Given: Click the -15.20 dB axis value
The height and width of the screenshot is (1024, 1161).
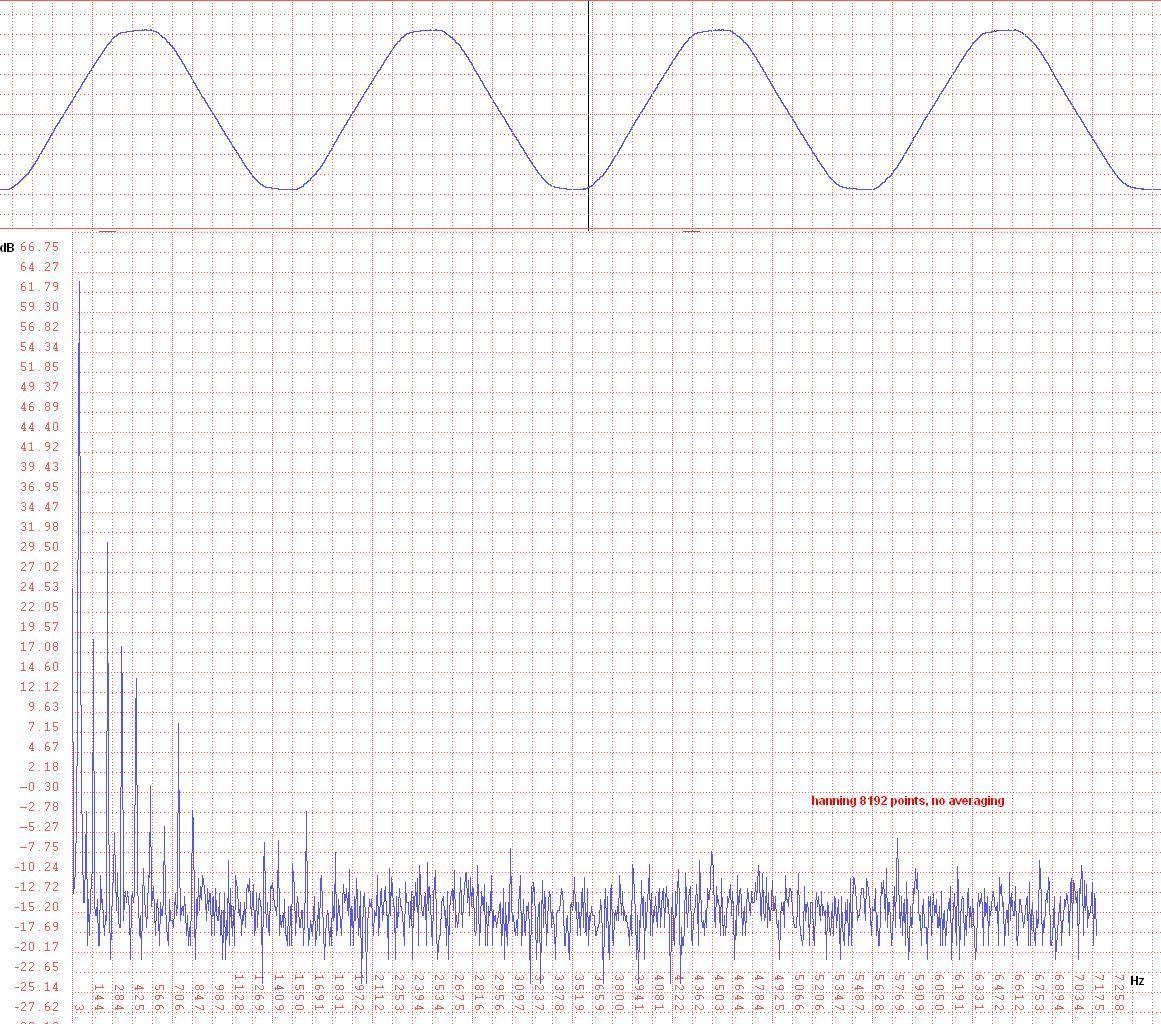Looking at the screenshot, I should 37,907.
